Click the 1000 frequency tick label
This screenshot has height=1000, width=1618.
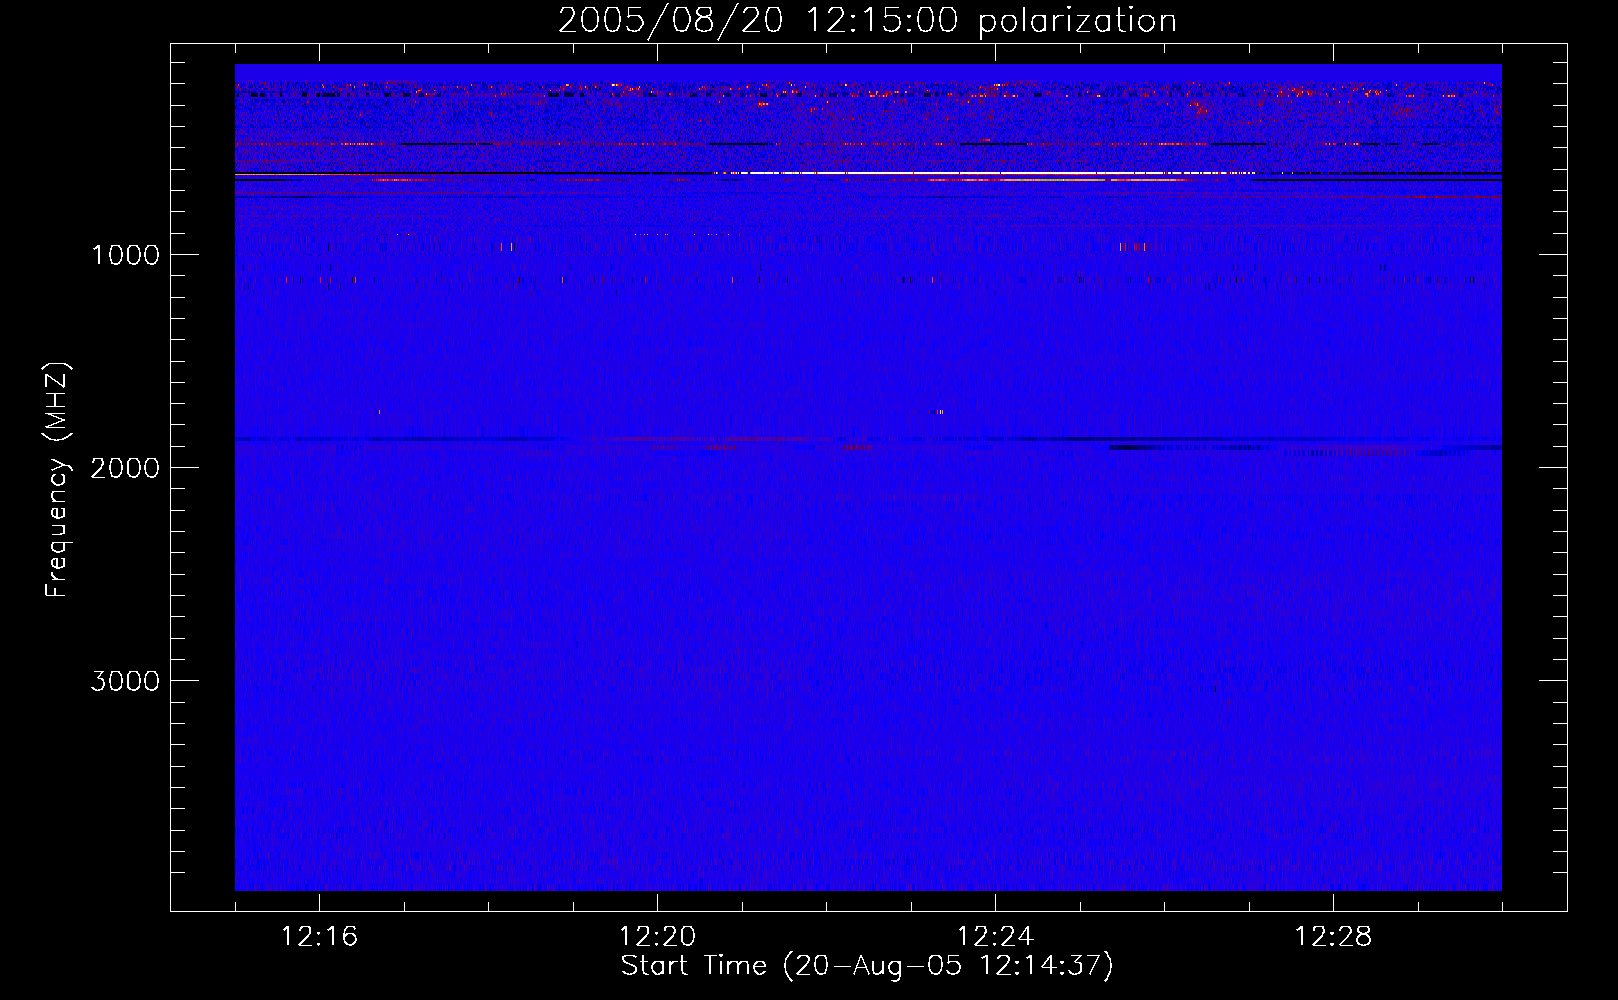pos(125,255)
